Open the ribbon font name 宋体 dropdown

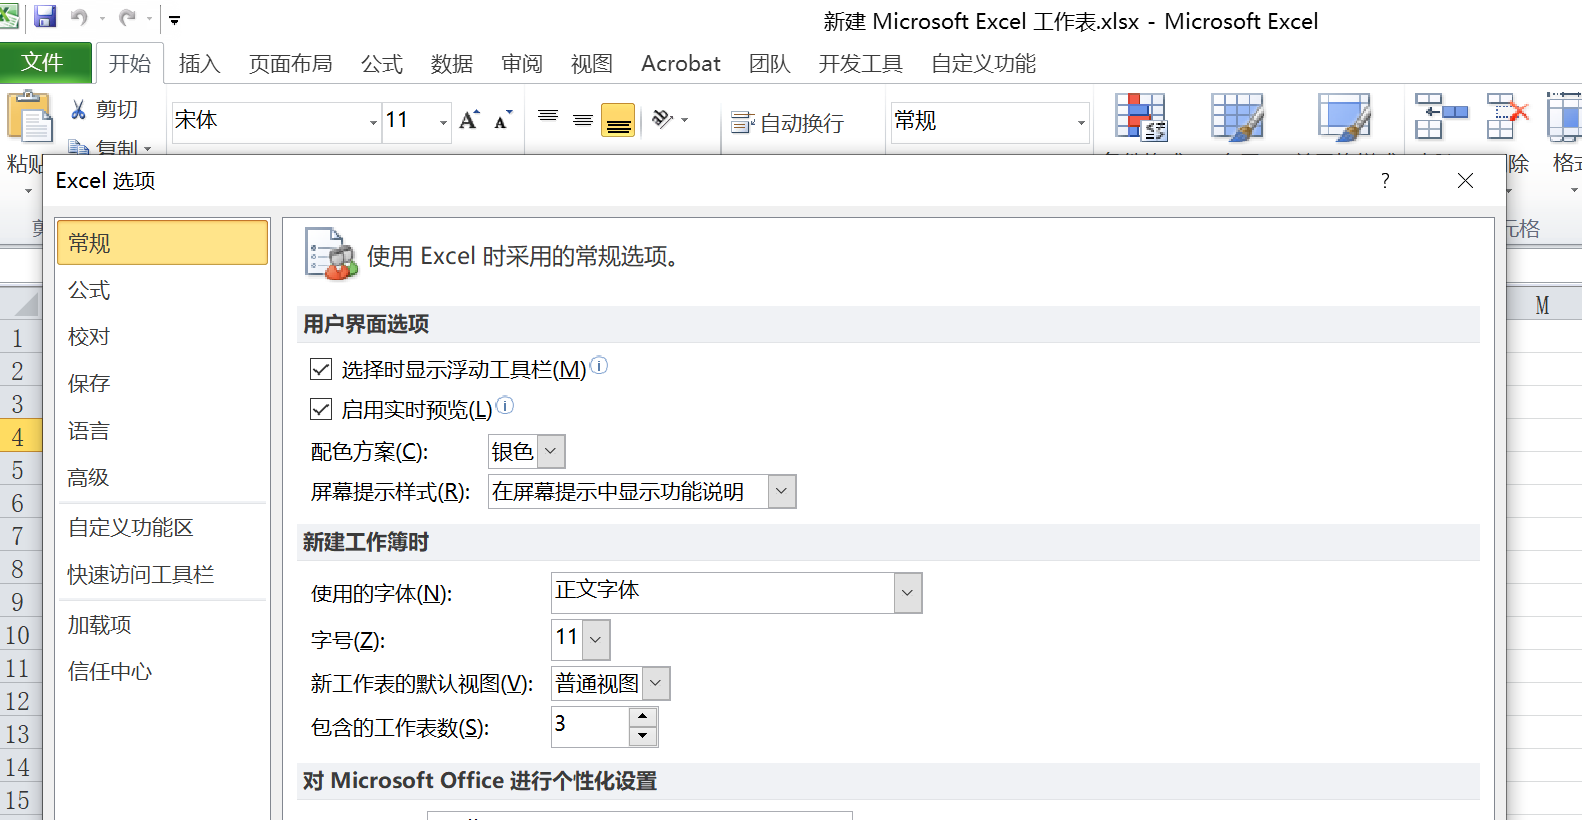tap(373, 122)
